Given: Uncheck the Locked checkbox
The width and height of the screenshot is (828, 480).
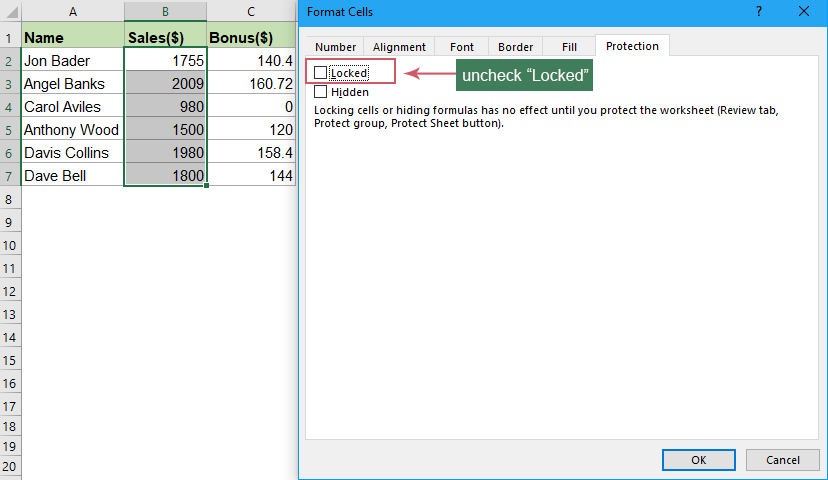Looking at the screenshot, I should [321, 73].
